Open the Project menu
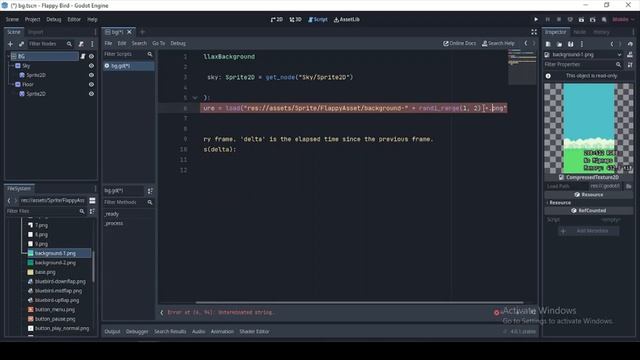 coord(32,19)
